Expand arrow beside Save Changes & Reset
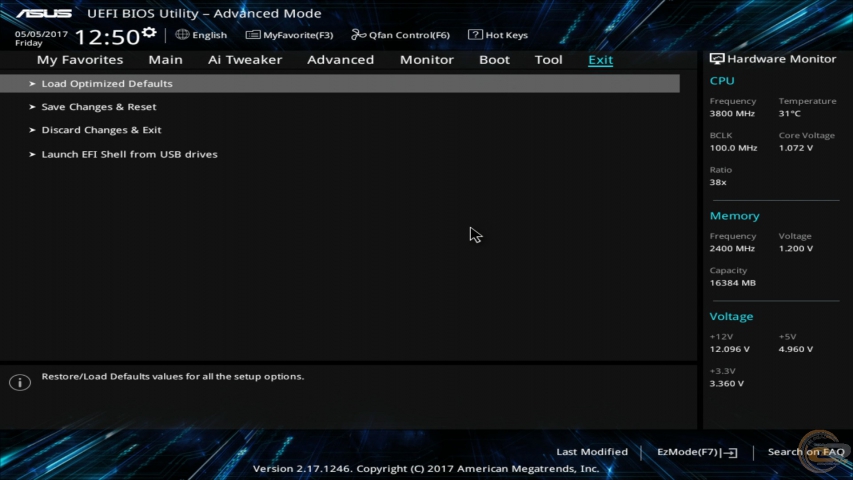853x480 pixels. point(32,107)
